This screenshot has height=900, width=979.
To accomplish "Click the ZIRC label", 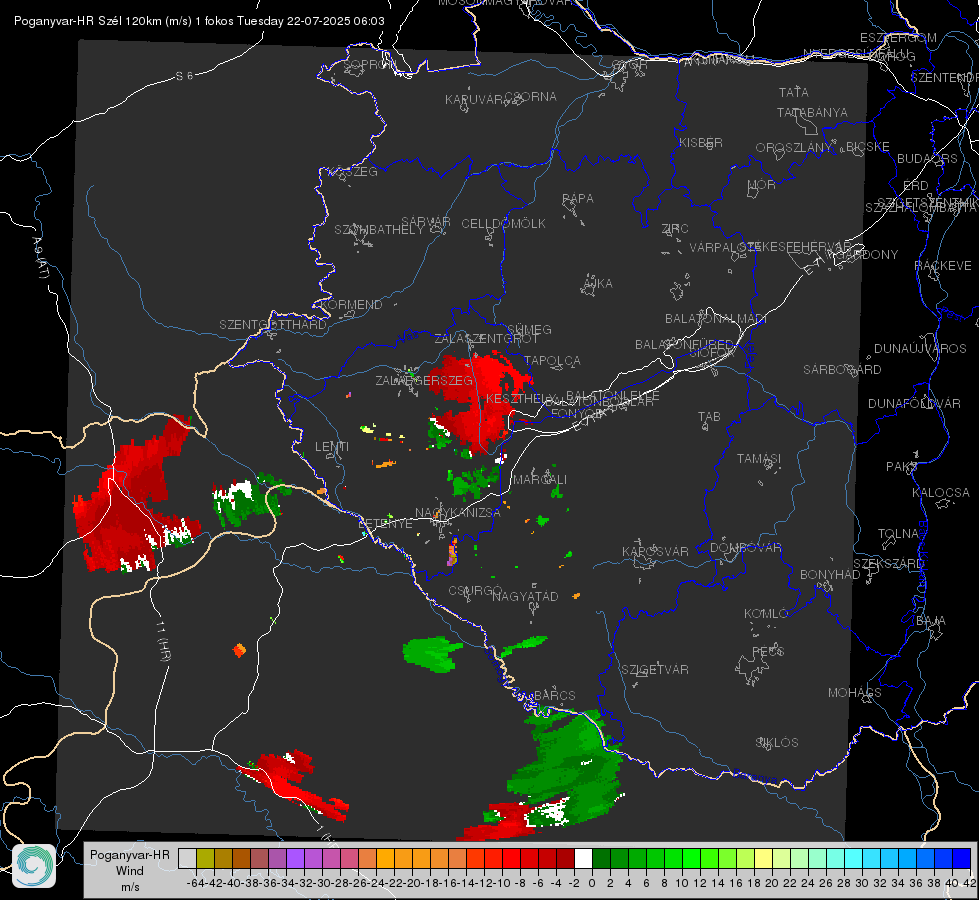I will (x=675, y=229).
